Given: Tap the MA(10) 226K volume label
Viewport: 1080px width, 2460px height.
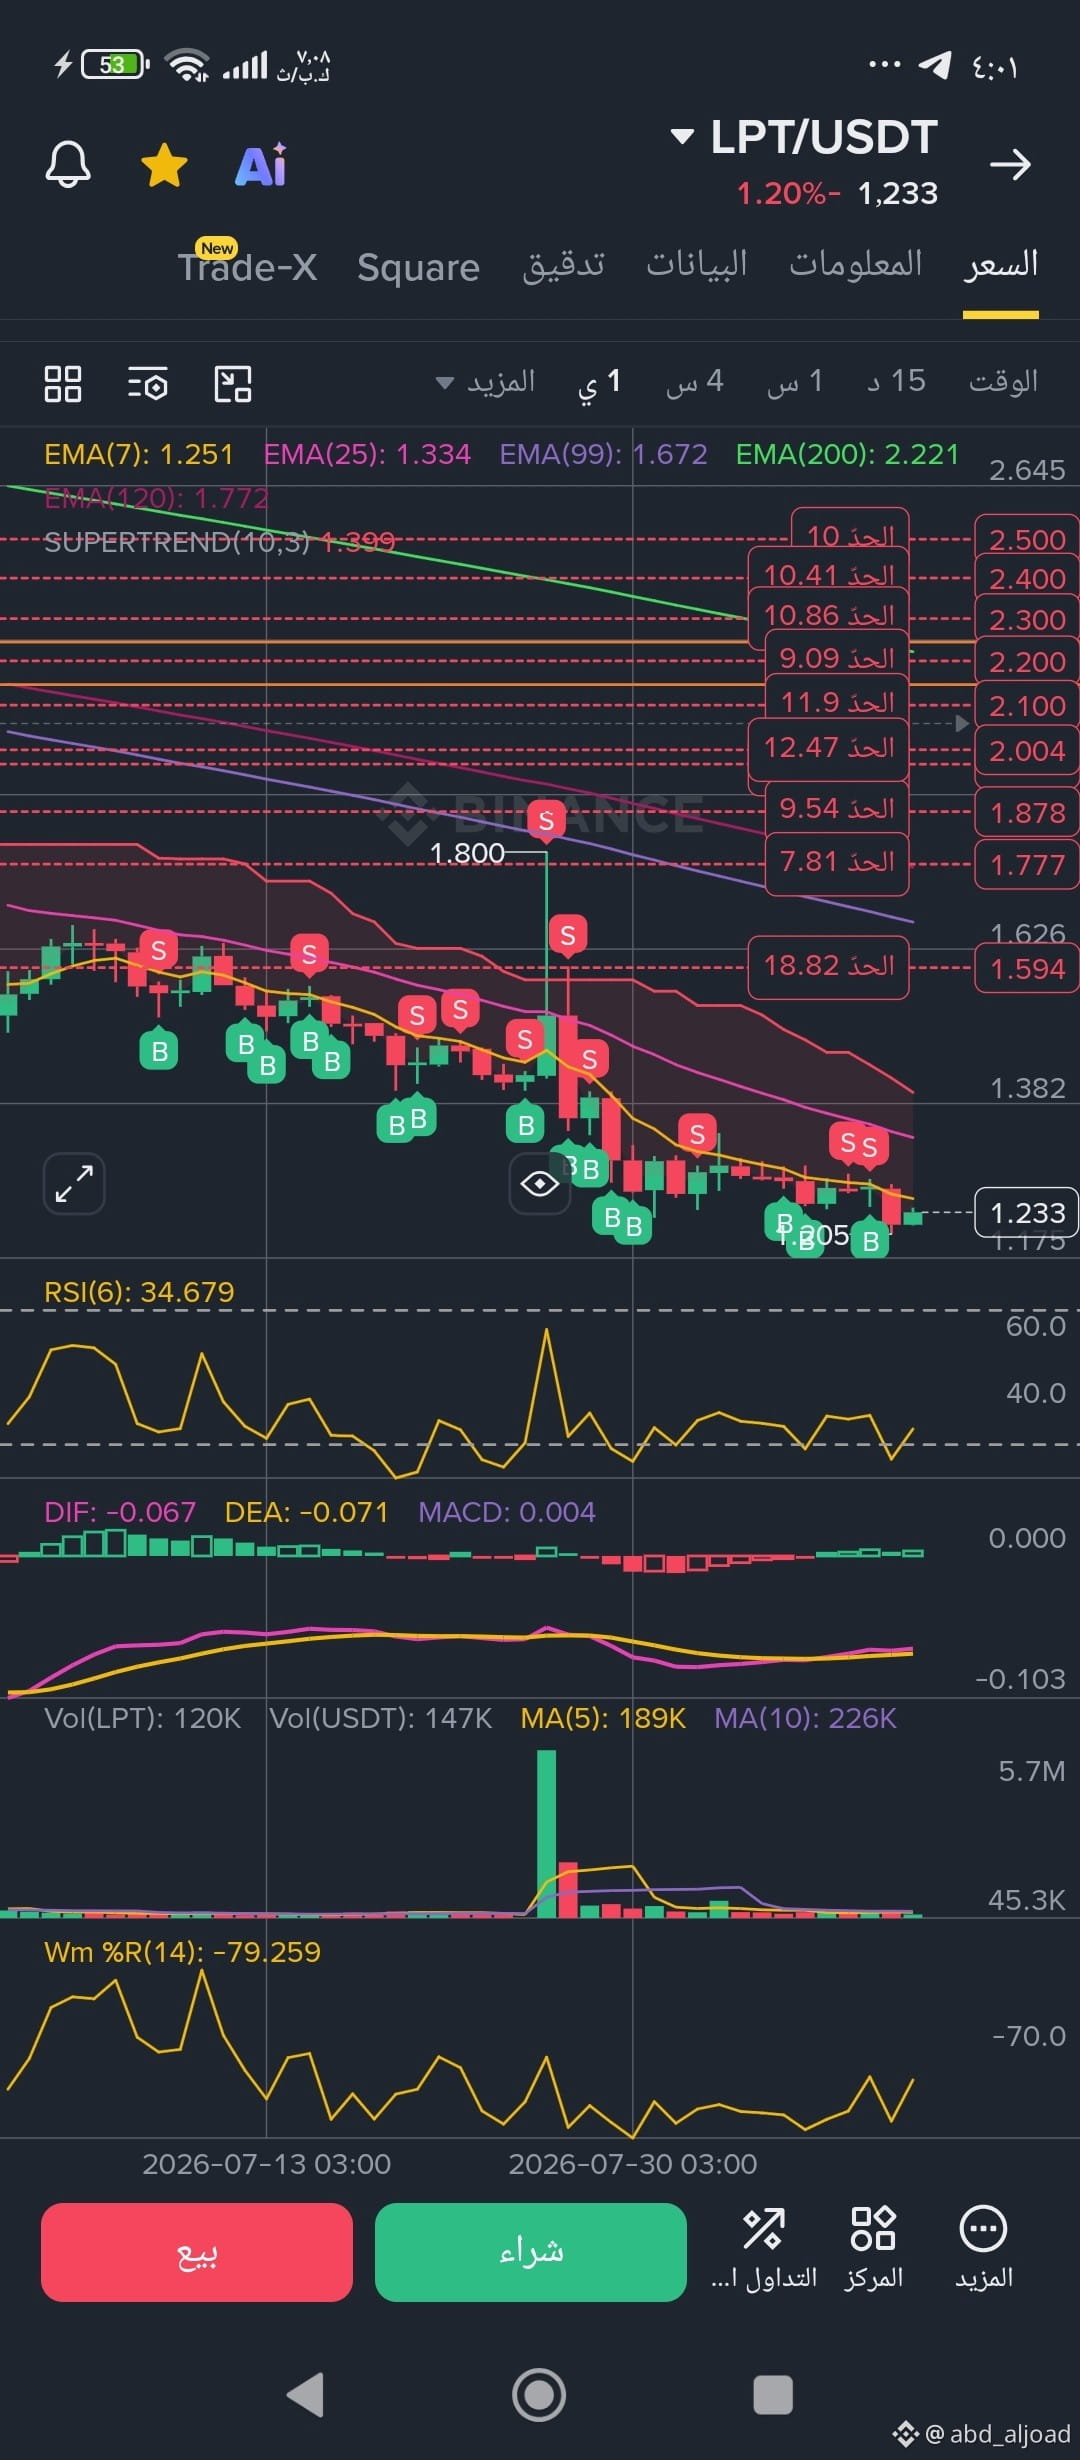Looking at the screenshot, I should click(x=805, y=1718).
